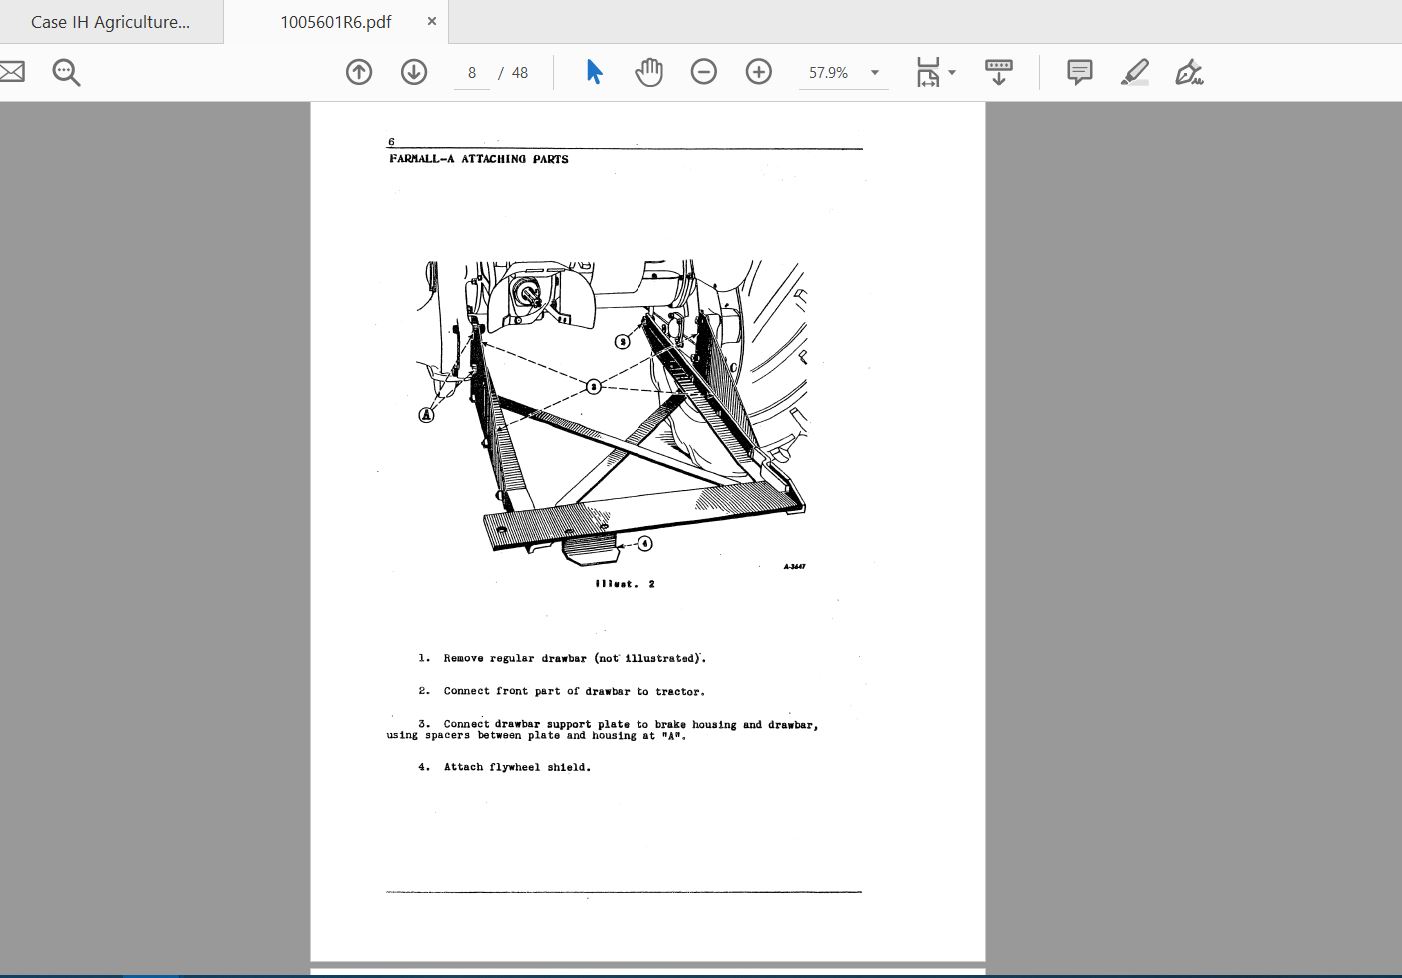The height and width of the screenshot is (978, 1402).
Task: Click the drawbar illustration in the PDF
Action: (612, 413)
